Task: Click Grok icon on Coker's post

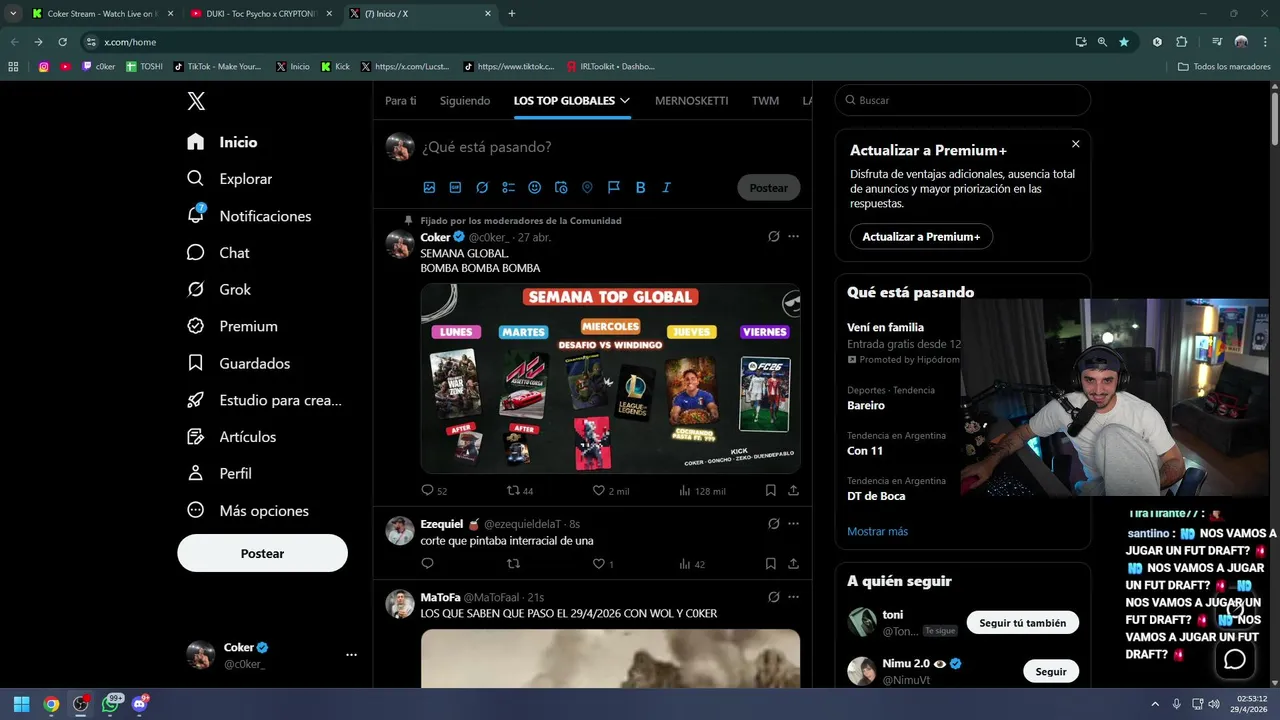Action: pyautogui.click(x=773, y=237)
